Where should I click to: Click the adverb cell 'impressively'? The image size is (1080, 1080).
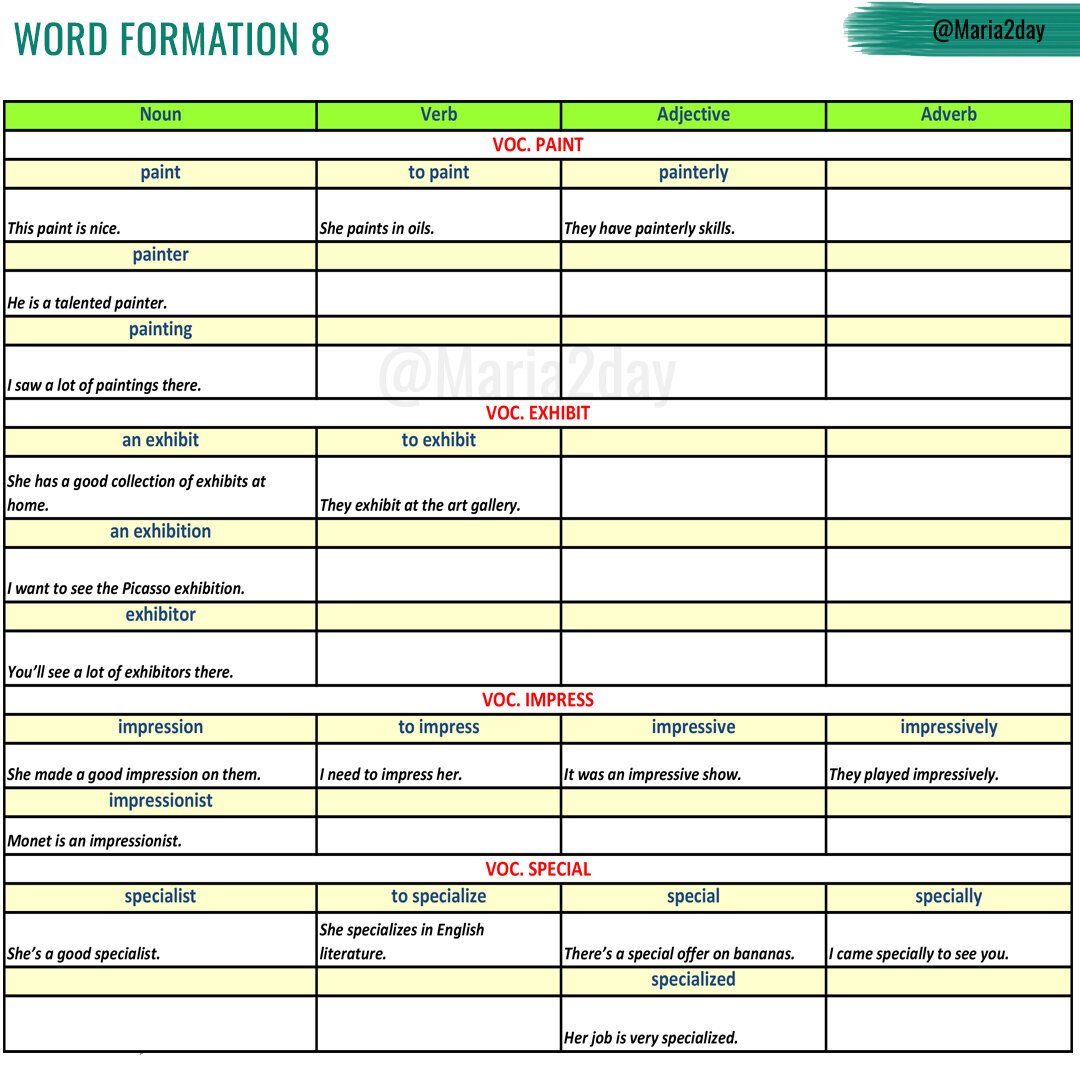point(948,728)
